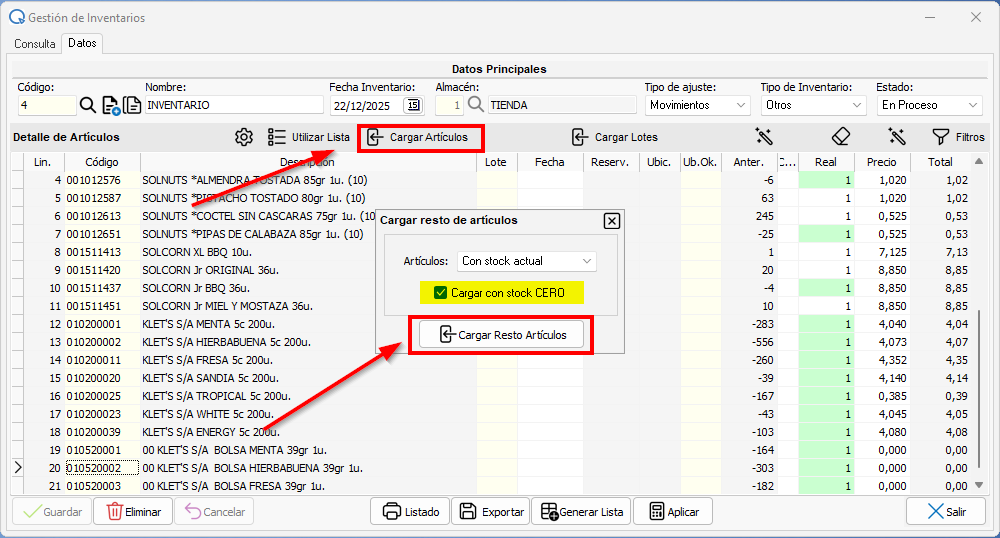Screen dimensions: 1000x538
Task: Click the Listado print button
Action: (410, 512)
